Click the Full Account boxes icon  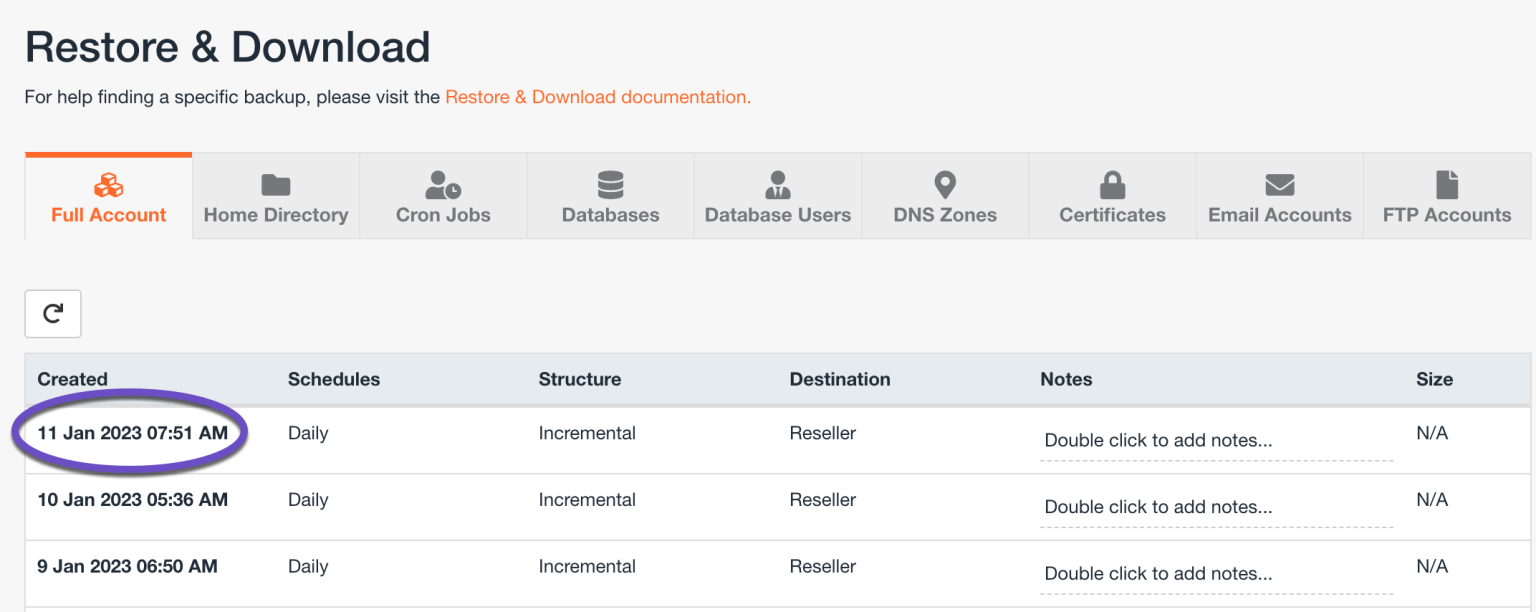[108, 185]
